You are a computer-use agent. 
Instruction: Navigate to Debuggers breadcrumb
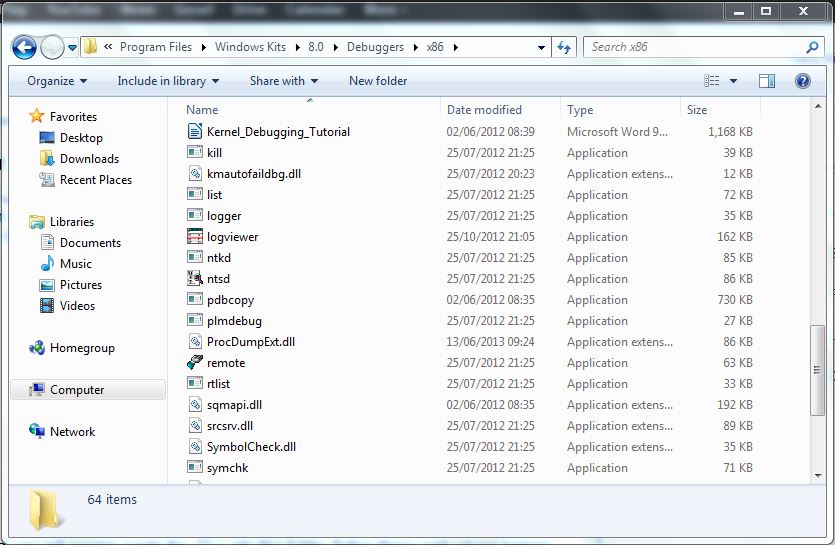pyautogui.click(x=375, y=47)
